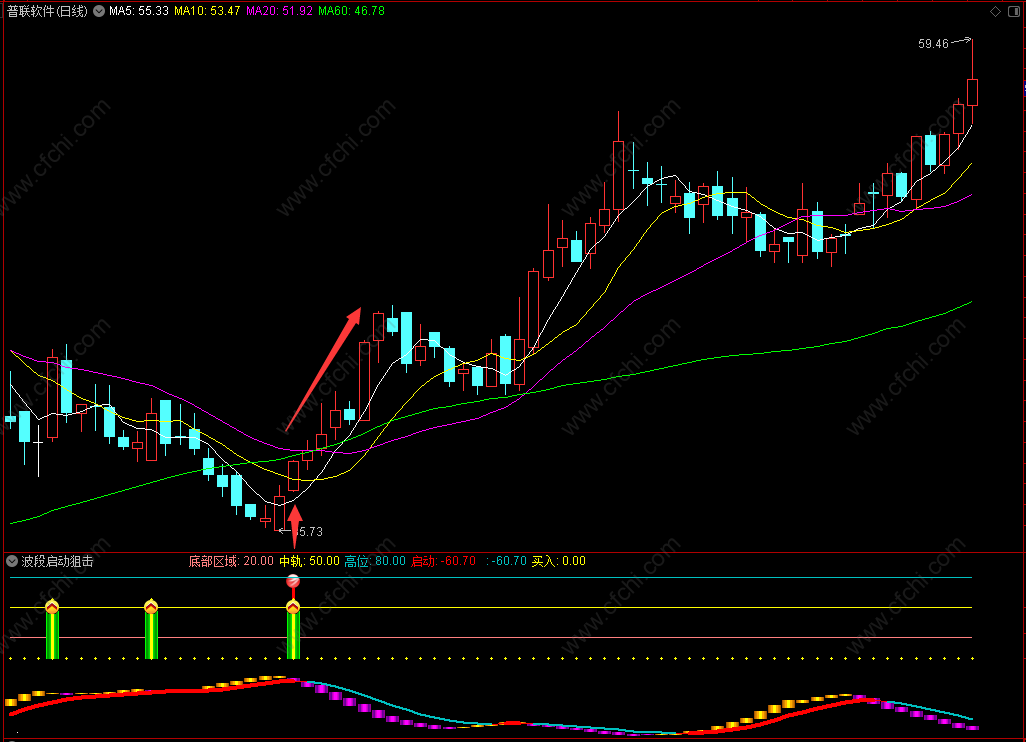The image size is (1026, 742).
Task: Click the MA20: 51.92 magenta label
Action: tap(279, 11)
